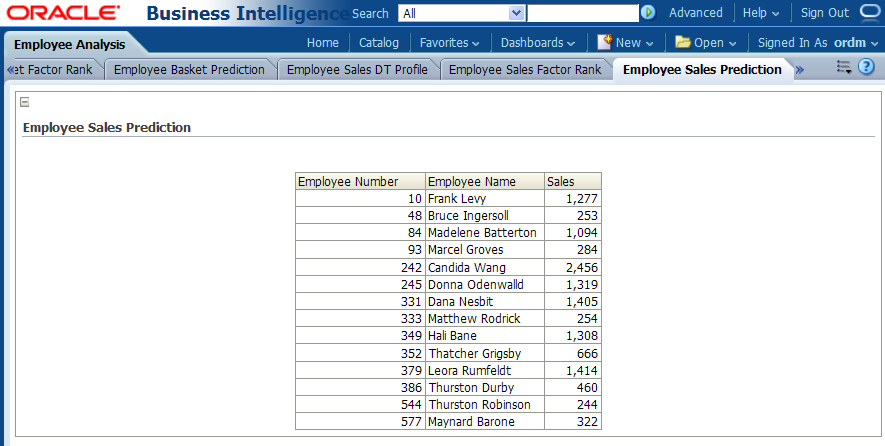This screenshot has height=446, width=885.
Task: Expand the Dashboards menu
Action: click(x=537, y=43)
